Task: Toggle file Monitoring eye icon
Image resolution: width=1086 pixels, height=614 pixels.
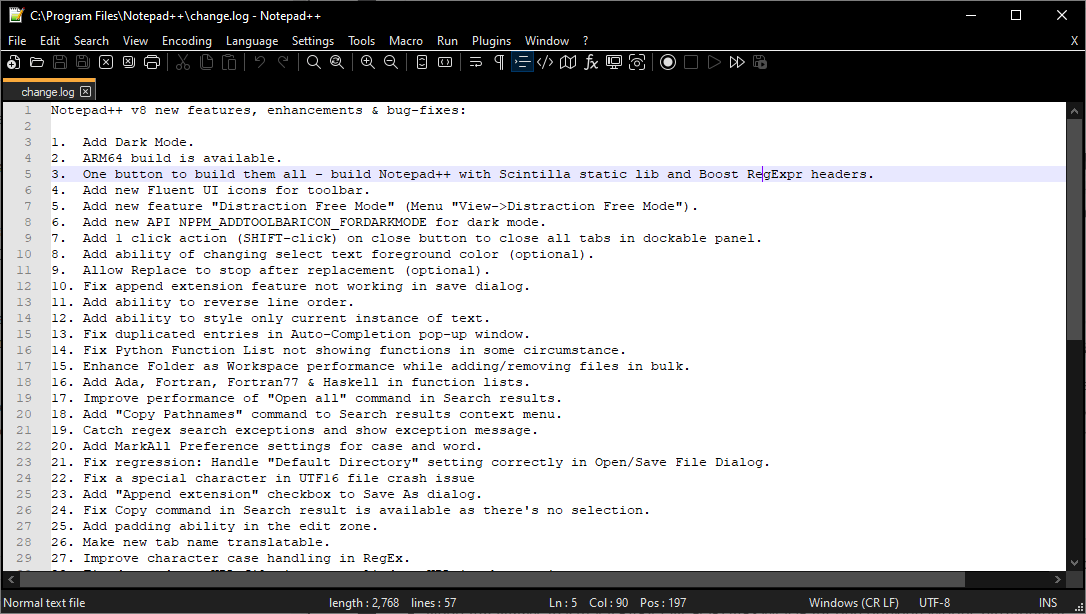Action: point(637,62)
